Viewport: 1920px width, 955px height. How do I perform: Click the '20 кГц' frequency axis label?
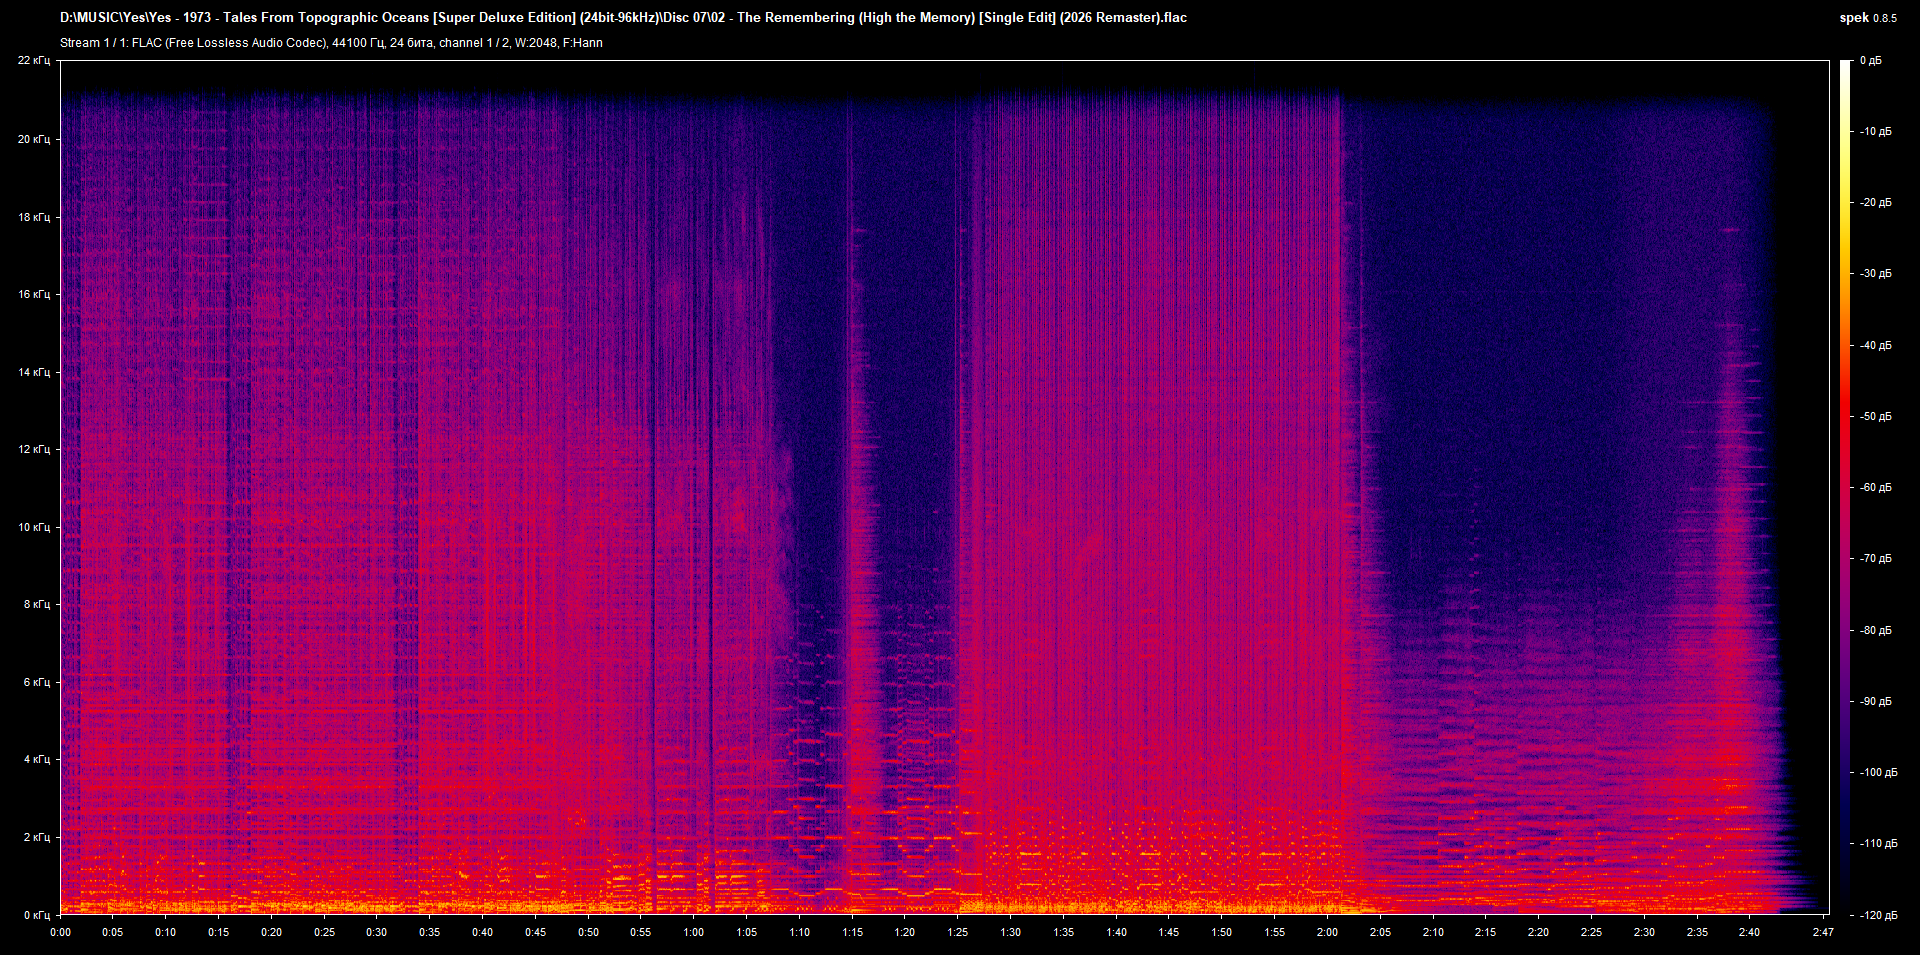(33, 139)
